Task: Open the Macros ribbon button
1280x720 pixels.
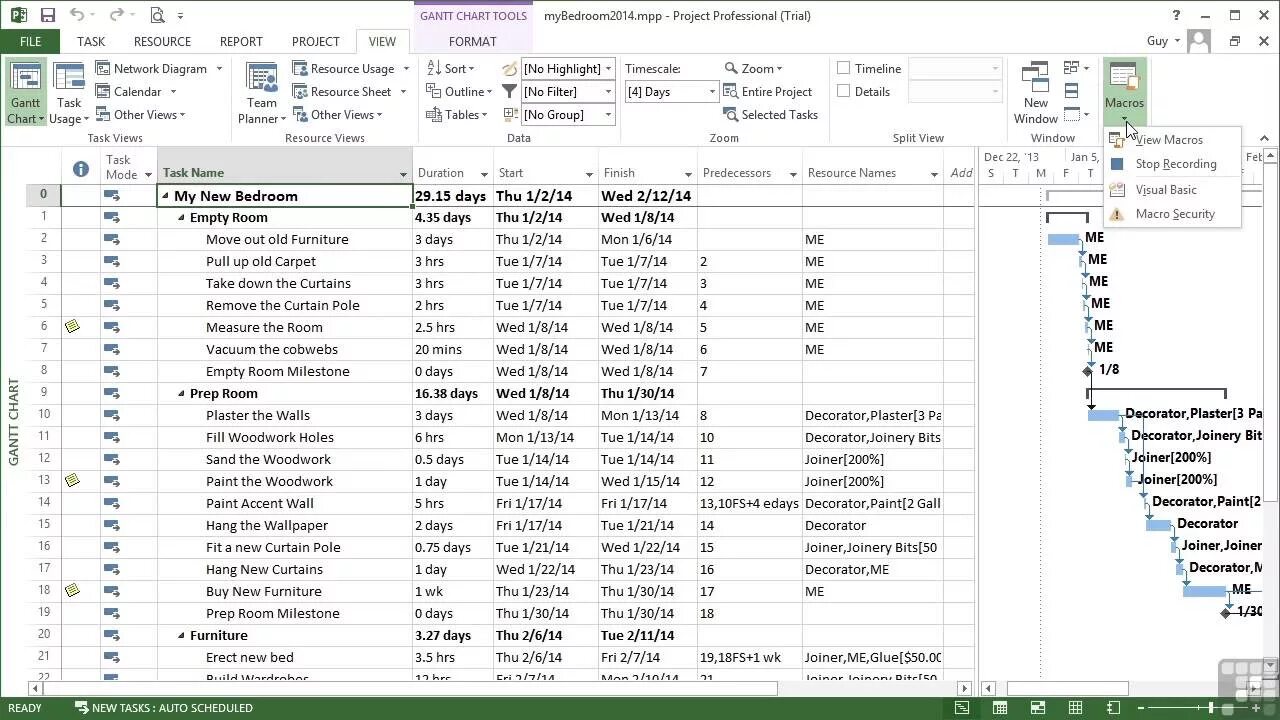Action: click(1124, 93)
